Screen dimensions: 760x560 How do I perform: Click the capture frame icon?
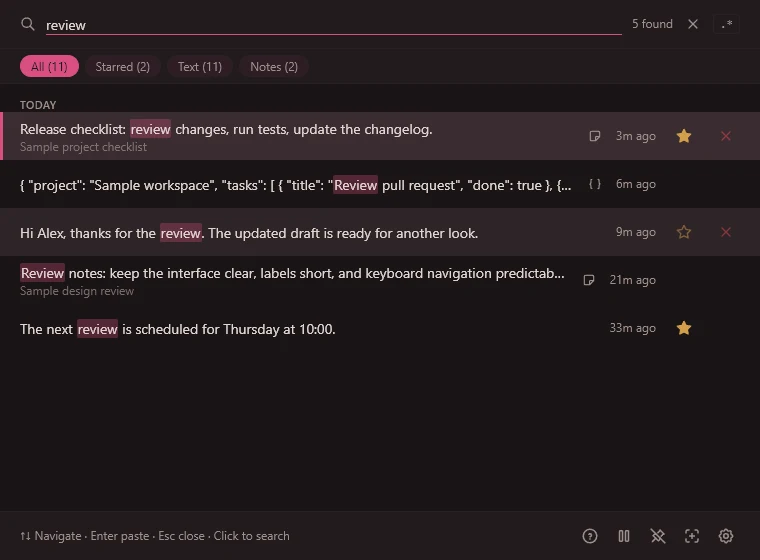[692, 536]
